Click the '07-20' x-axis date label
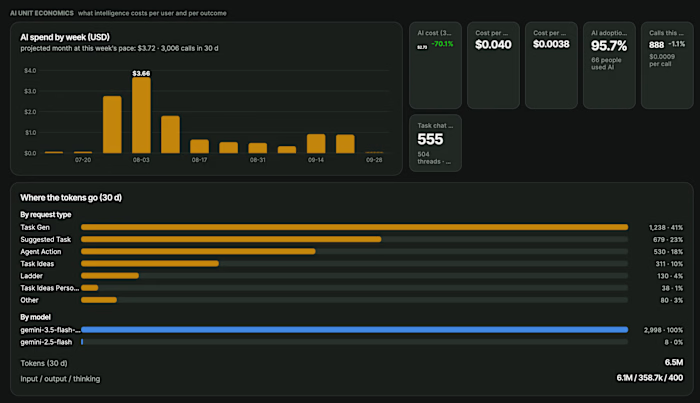 click(83, 160)
